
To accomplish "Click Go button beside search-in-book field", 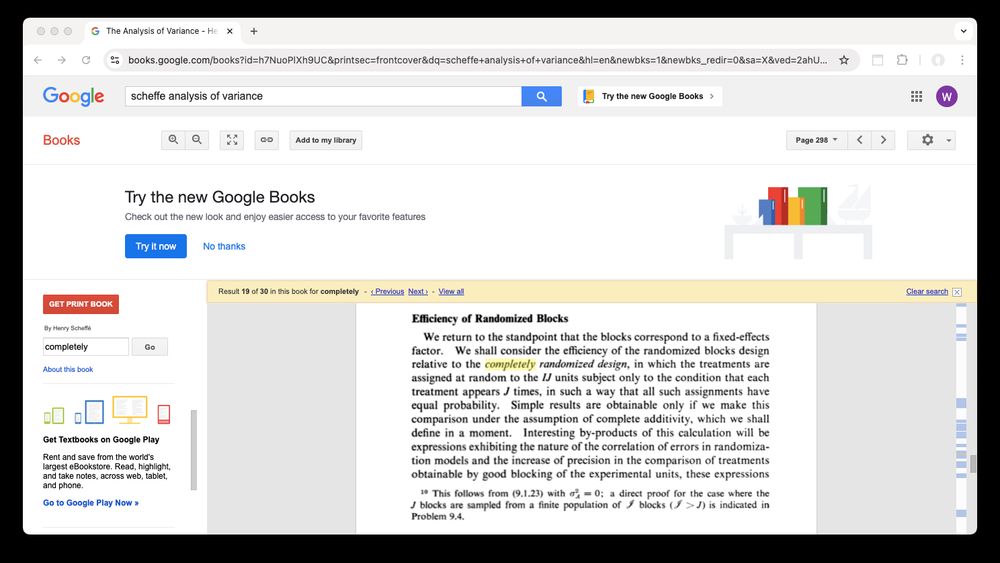I will click(x=150, y=347).
